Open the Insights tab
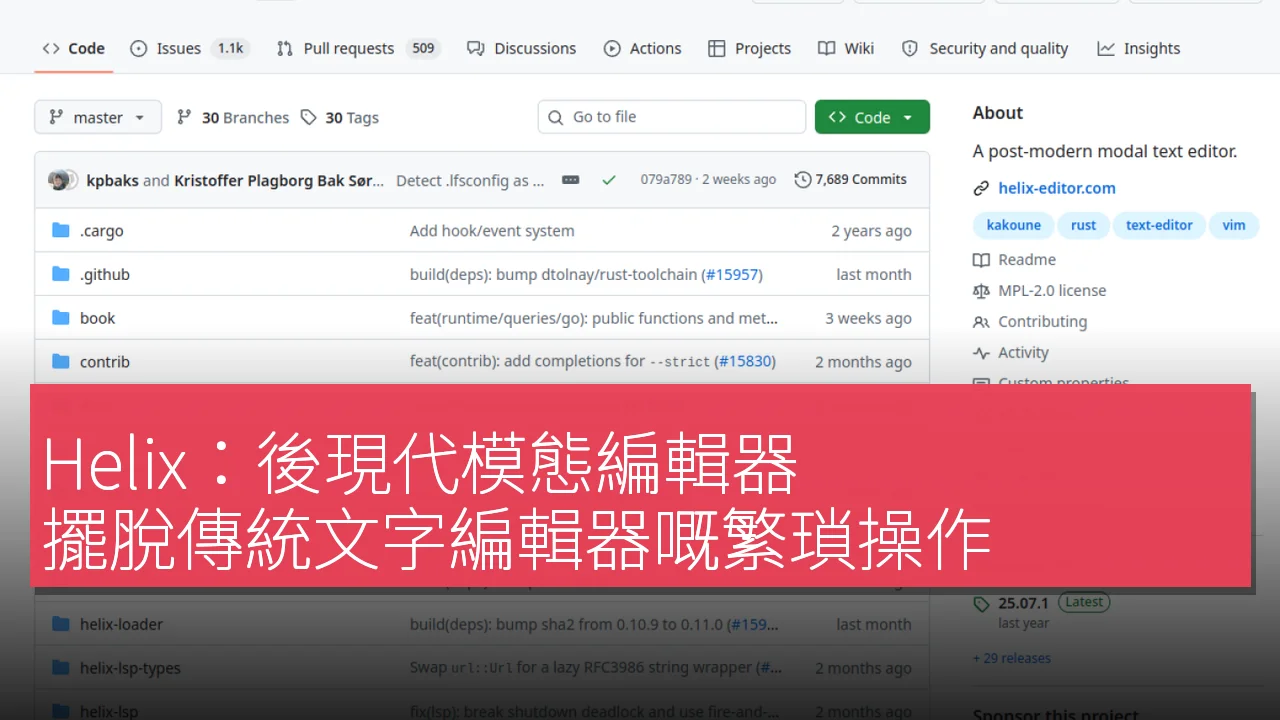The height and width of the screenshot is (720, 1280). tap(1138, 48)
